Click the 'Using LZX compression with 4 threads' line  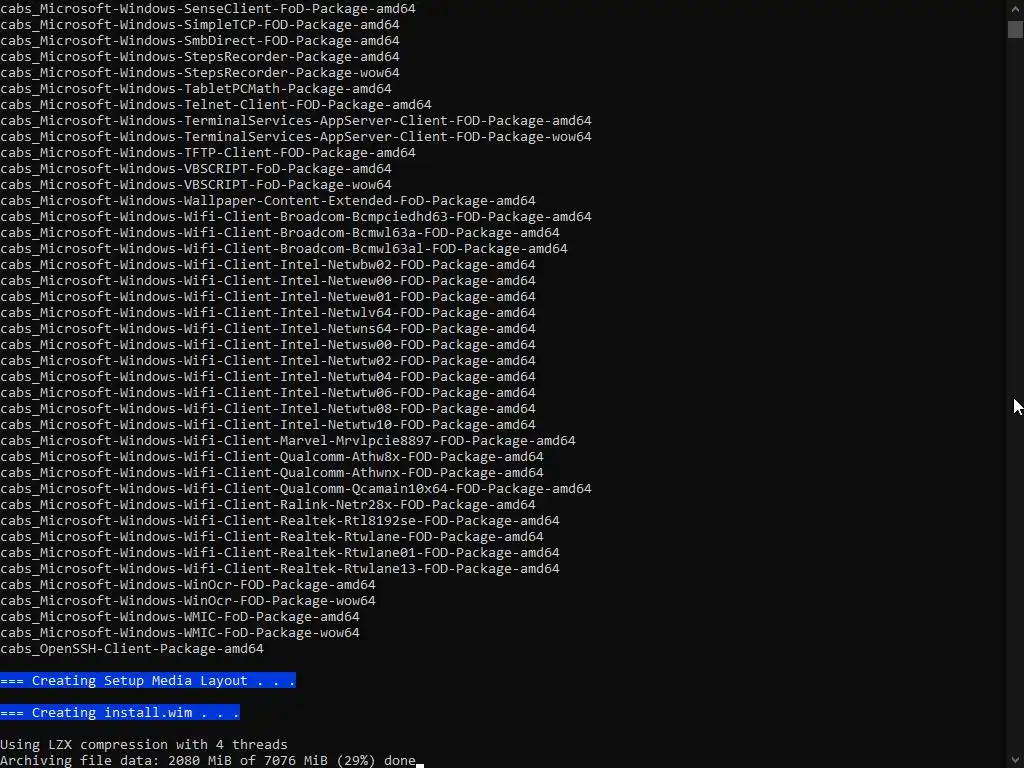[x=144, y=744]
